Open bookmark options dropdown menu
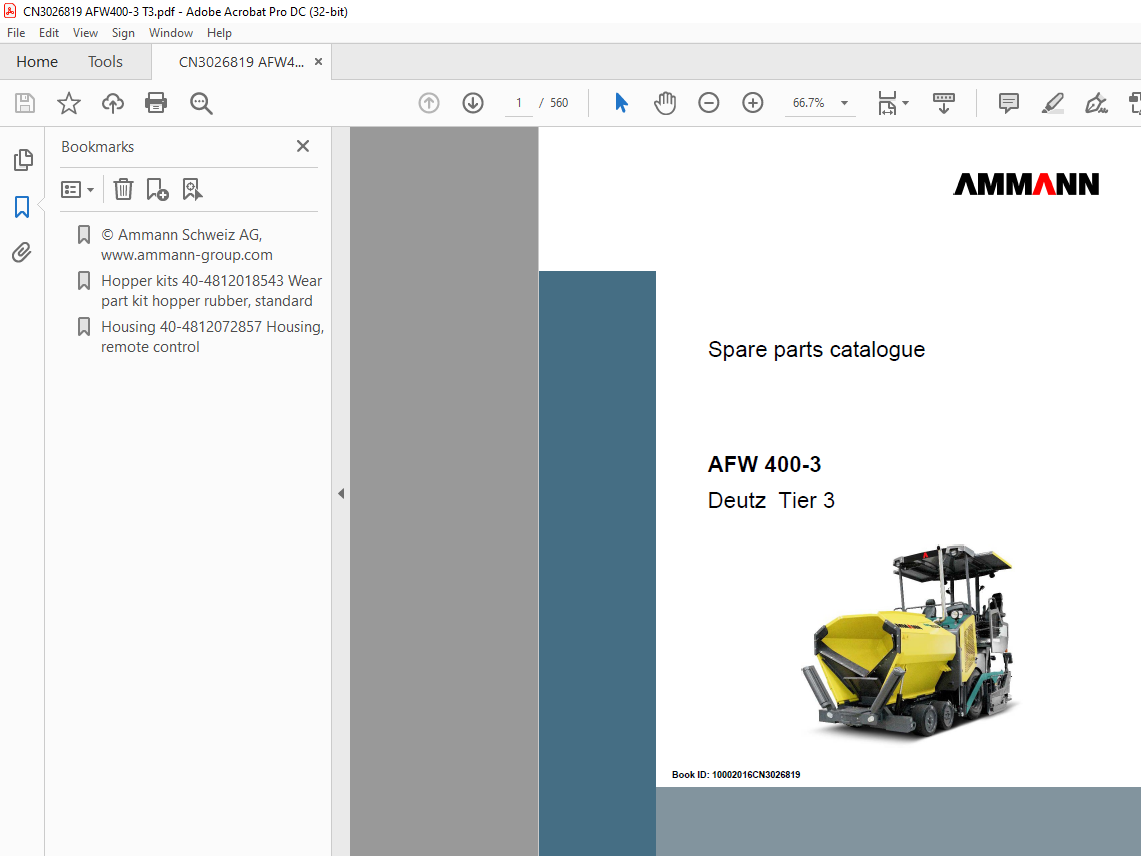 click(77, 190)
